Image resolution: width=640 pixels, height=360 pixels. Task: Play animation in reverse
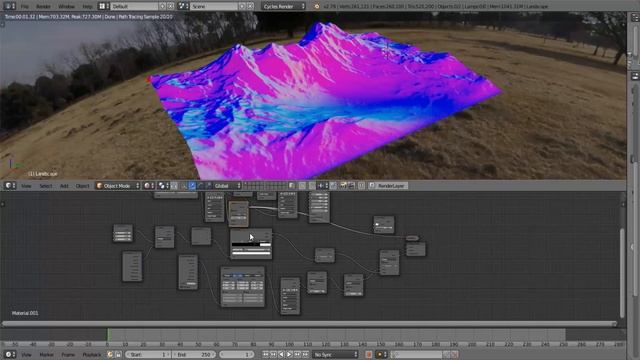(281, 354)
